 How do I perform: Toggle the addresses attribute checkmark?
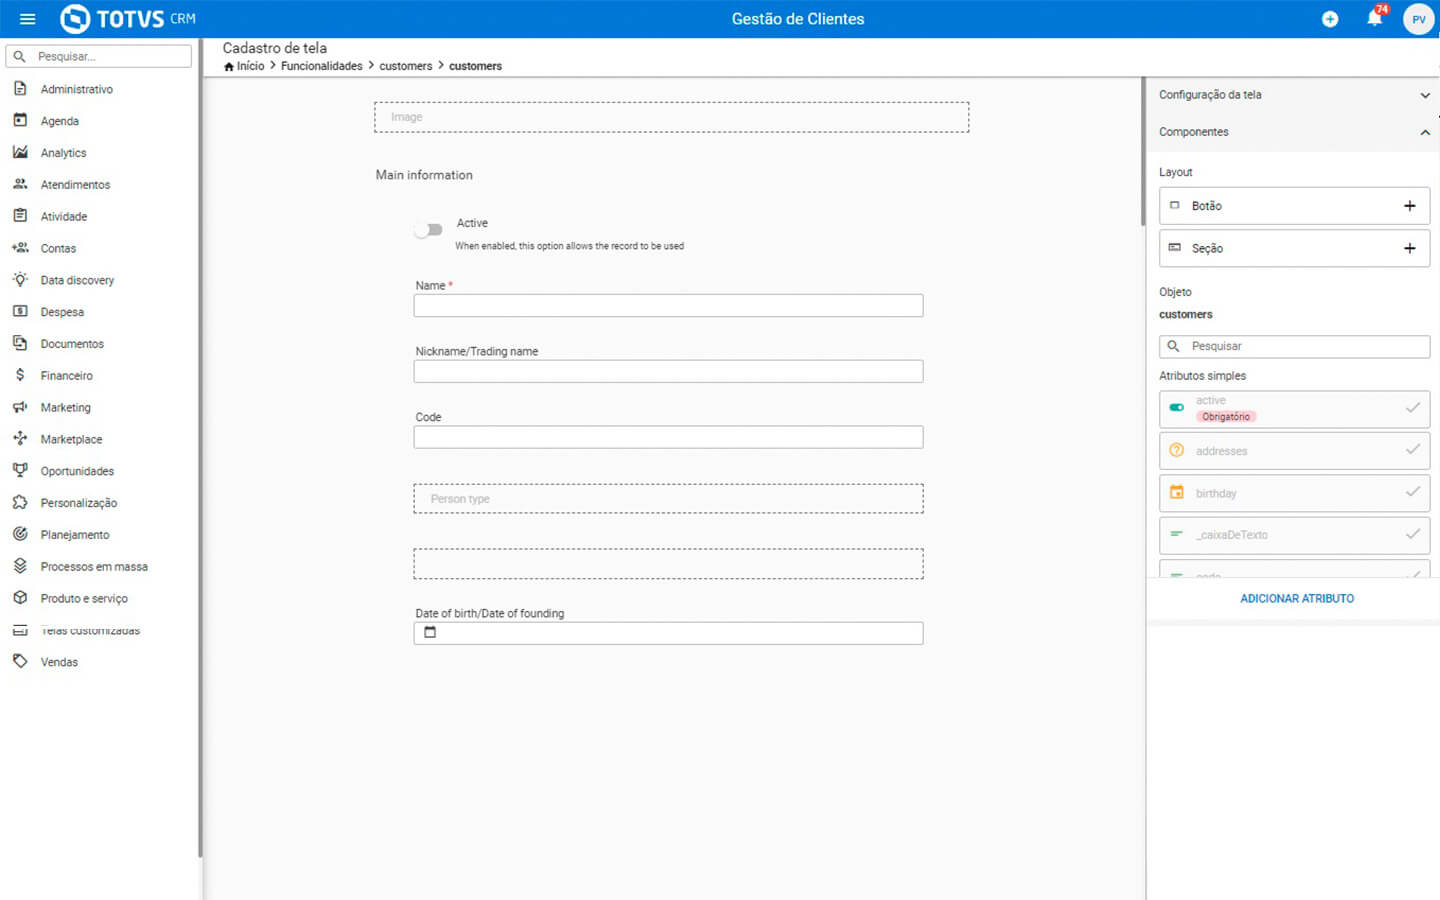[1412, 450]
